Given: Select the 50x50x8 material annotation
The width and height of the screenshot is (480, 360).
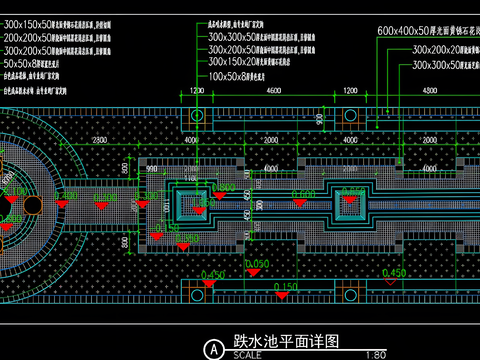Looking at the screenshot, I should point(31,64).
